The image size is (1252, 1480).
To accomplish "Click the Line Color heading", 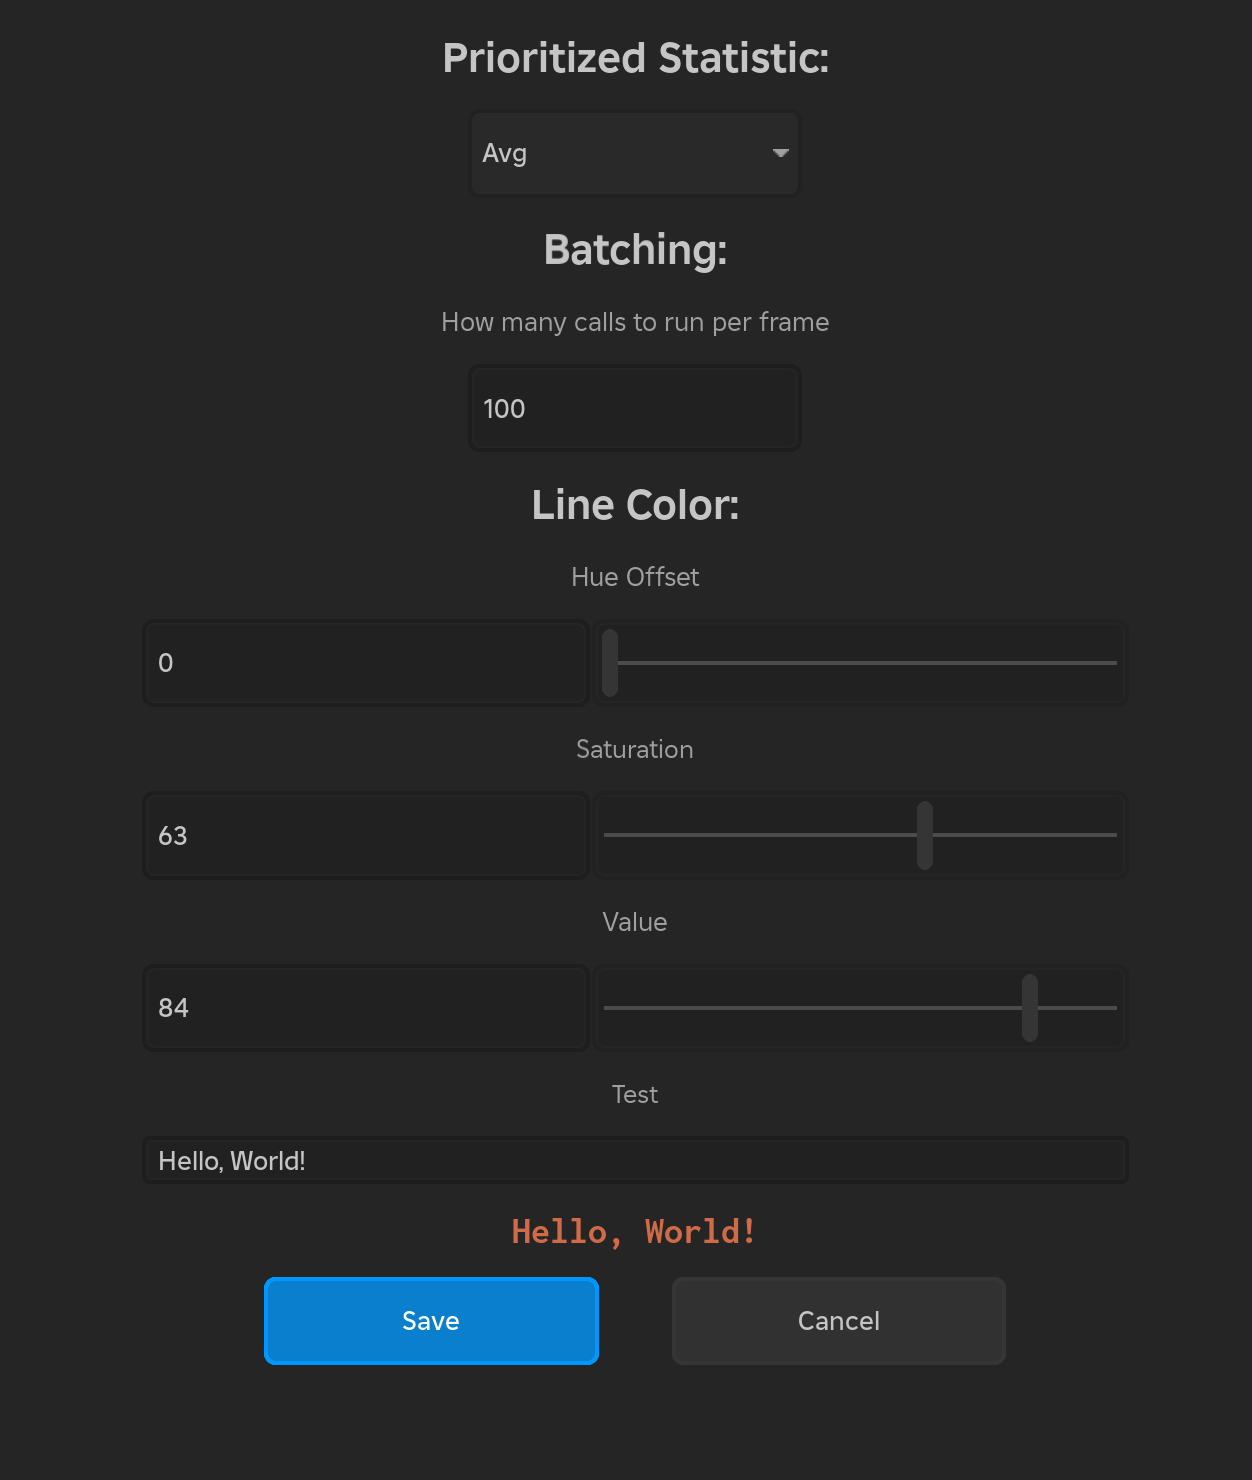I will (x=635, y=505).
